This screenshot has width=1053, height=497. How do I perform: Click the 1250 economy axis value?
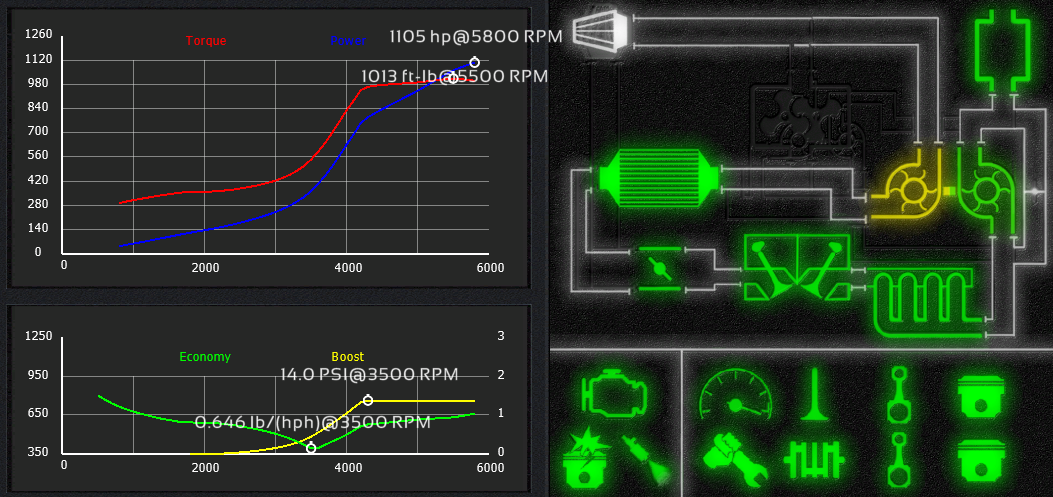coord(38,336)
